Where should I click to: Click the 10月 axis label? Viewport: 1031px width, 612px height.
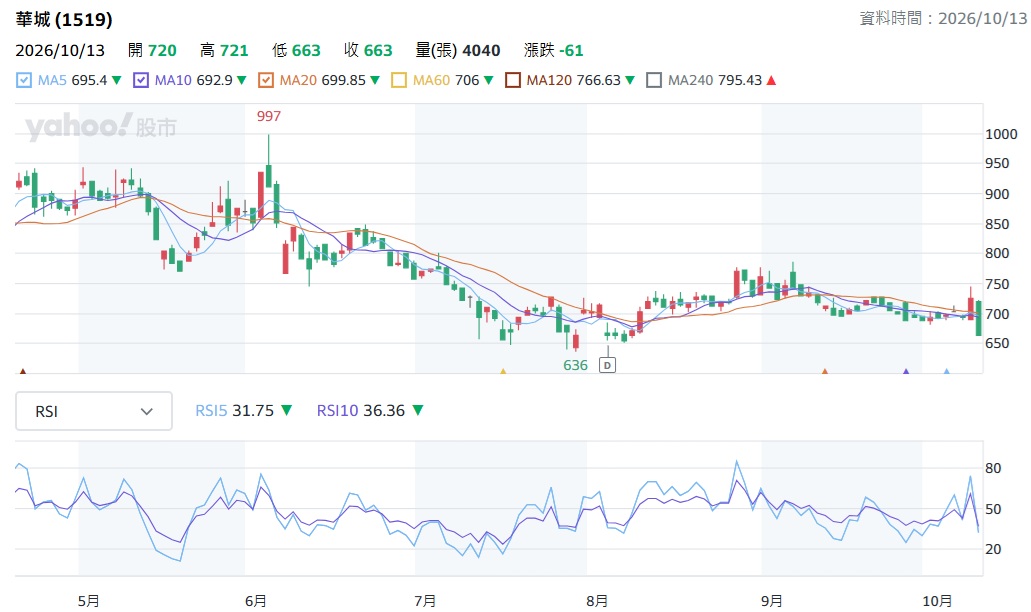pyautogui.click(x=938, y=601)
